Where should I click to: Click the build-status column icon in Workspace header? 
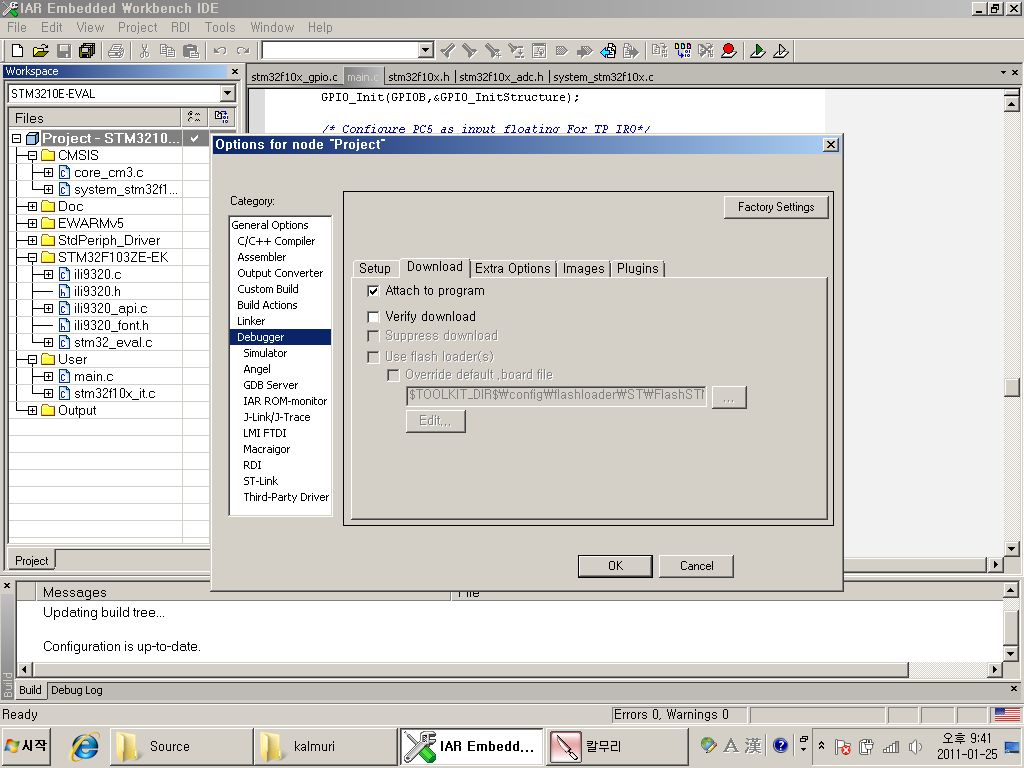pos(221,117)
